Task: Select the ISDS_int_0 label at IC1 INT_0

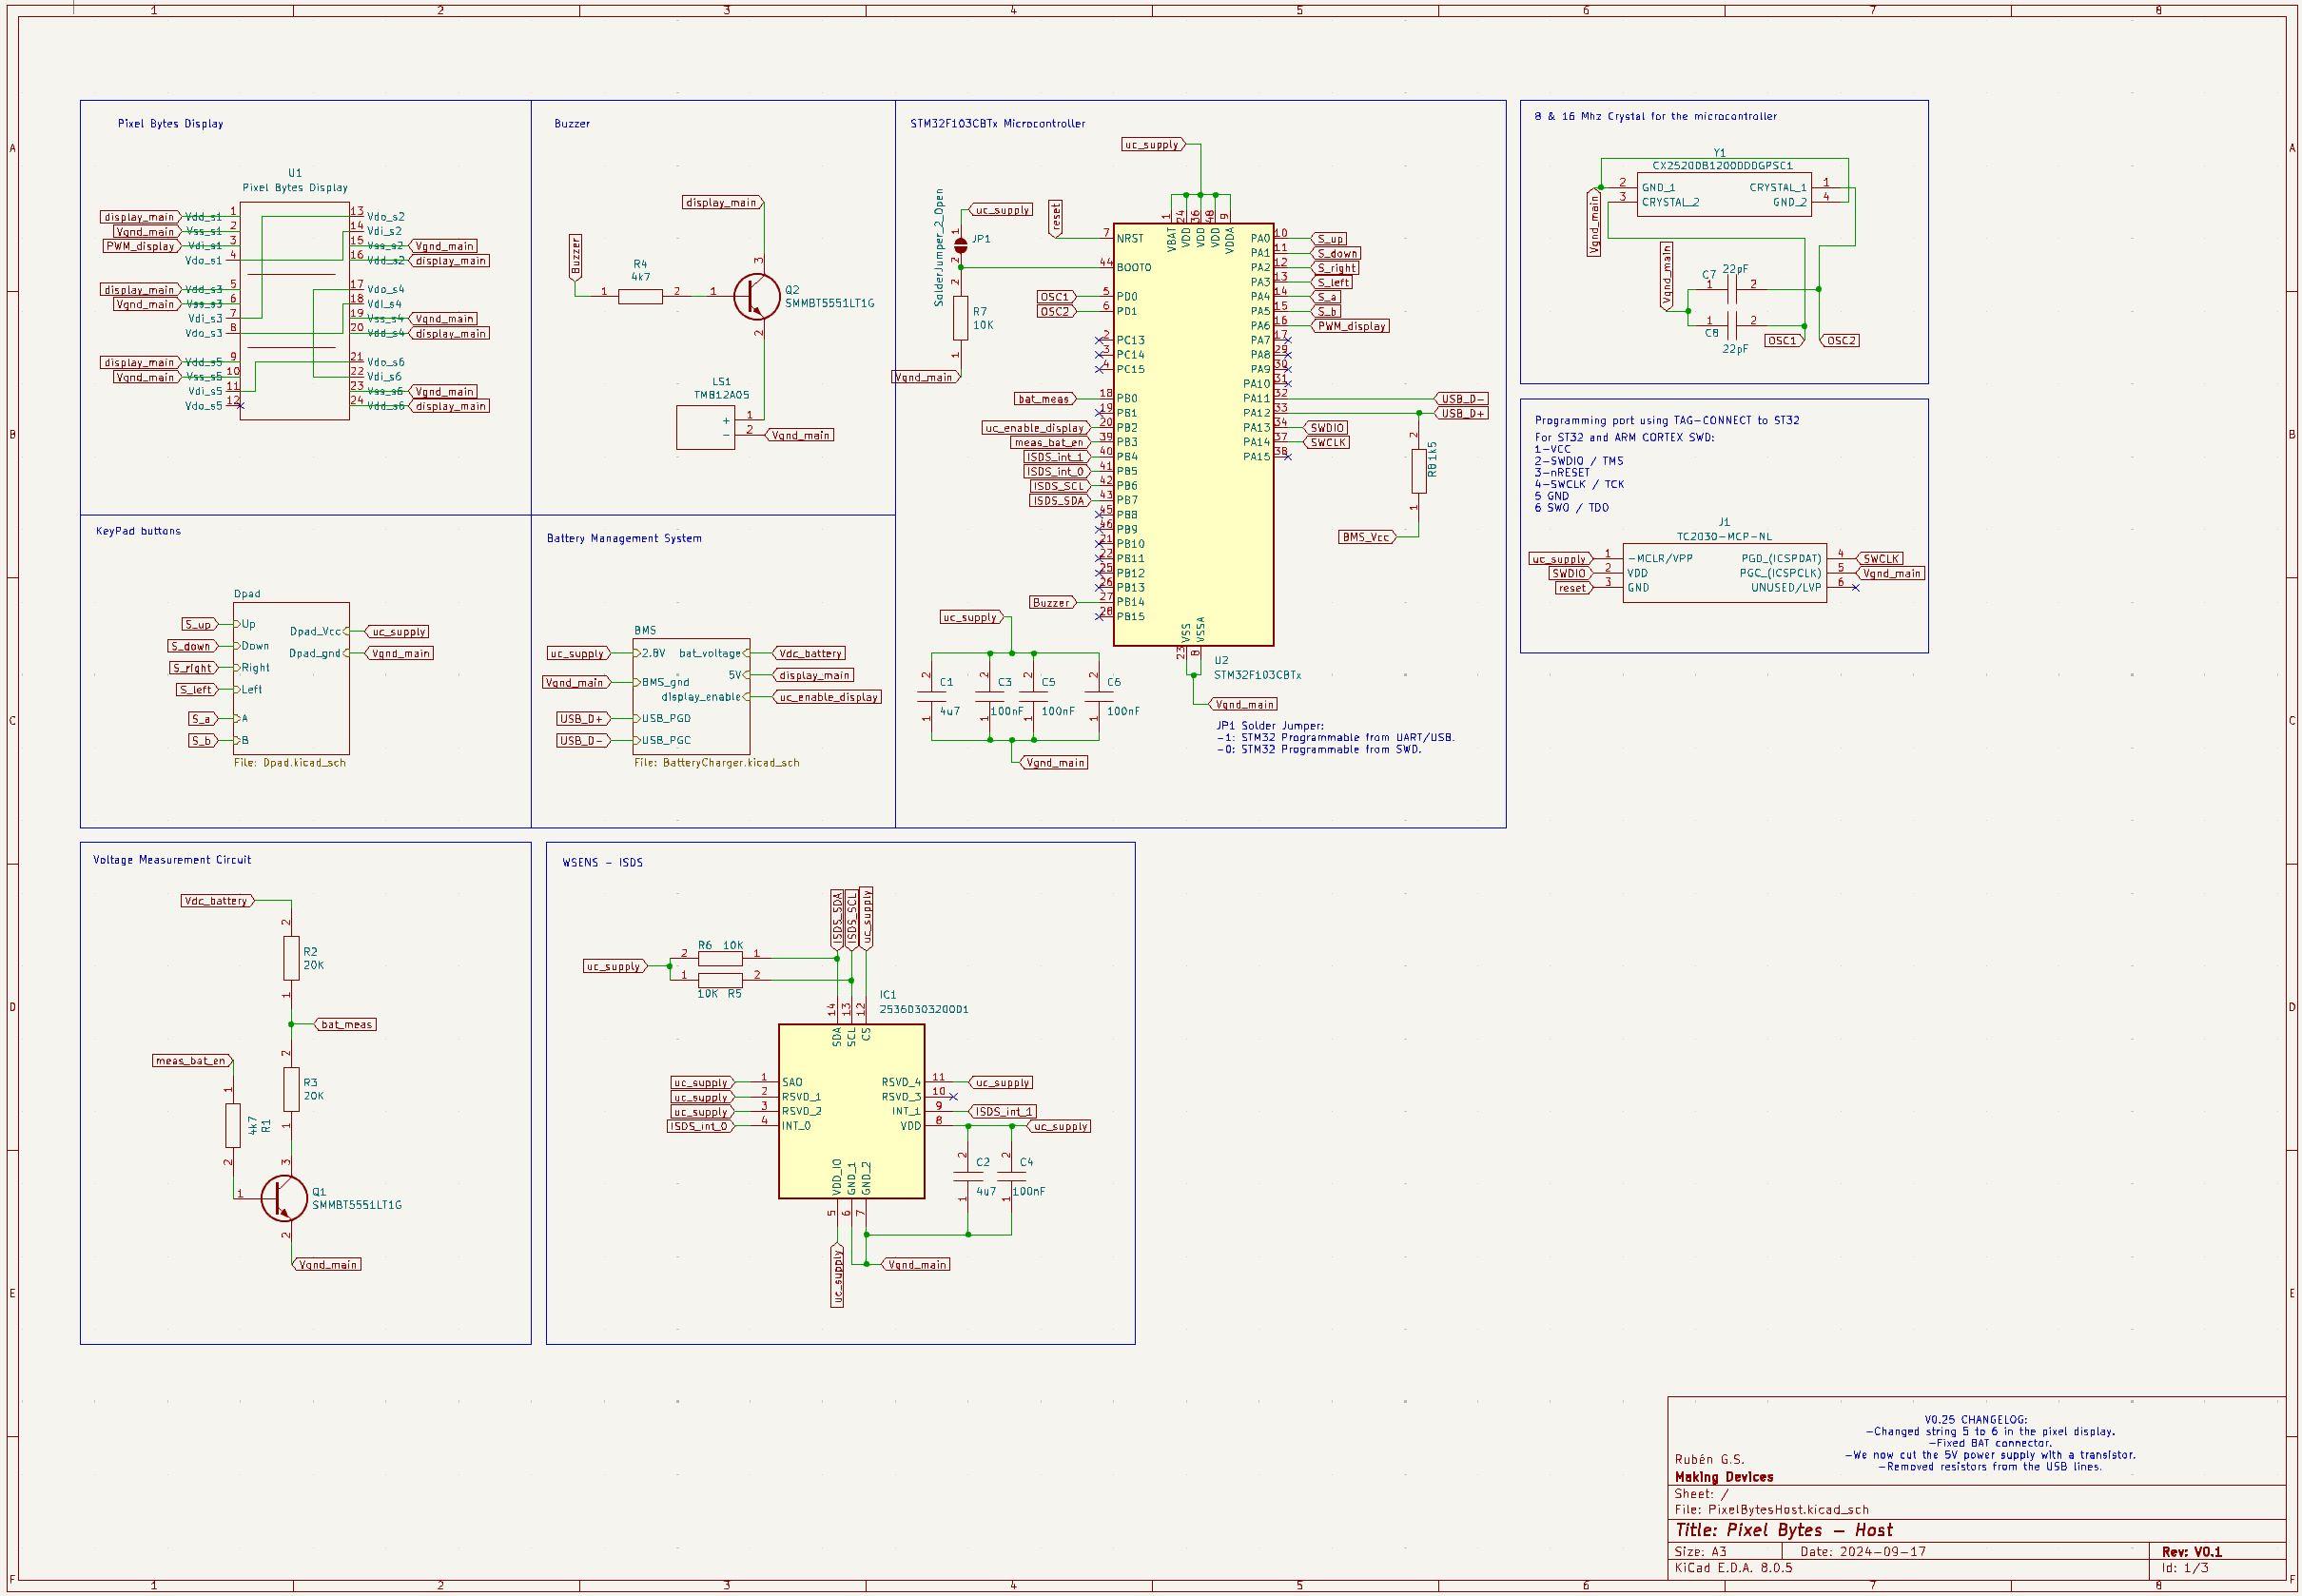Action: (x=700, y=1126)
